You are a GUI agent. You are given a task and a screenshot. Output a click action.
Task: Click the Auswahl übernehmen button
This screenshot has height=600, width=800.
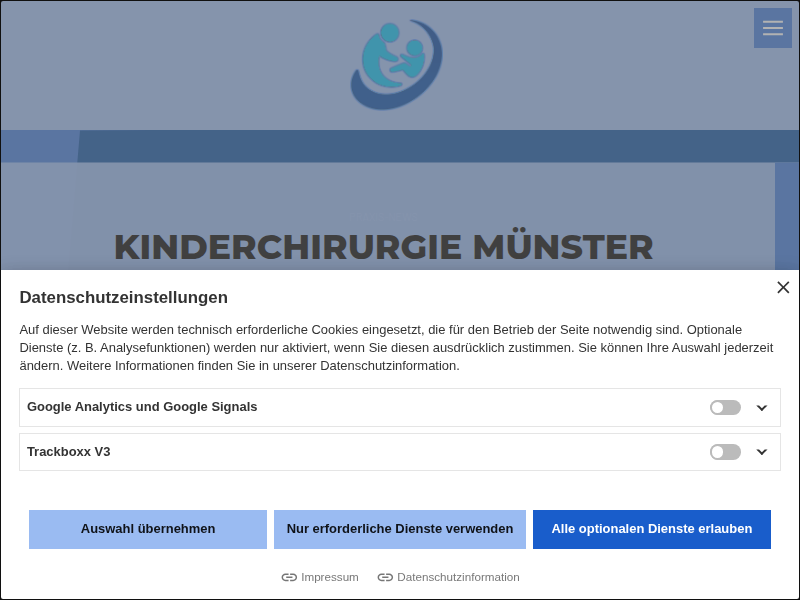pos(148,529)
